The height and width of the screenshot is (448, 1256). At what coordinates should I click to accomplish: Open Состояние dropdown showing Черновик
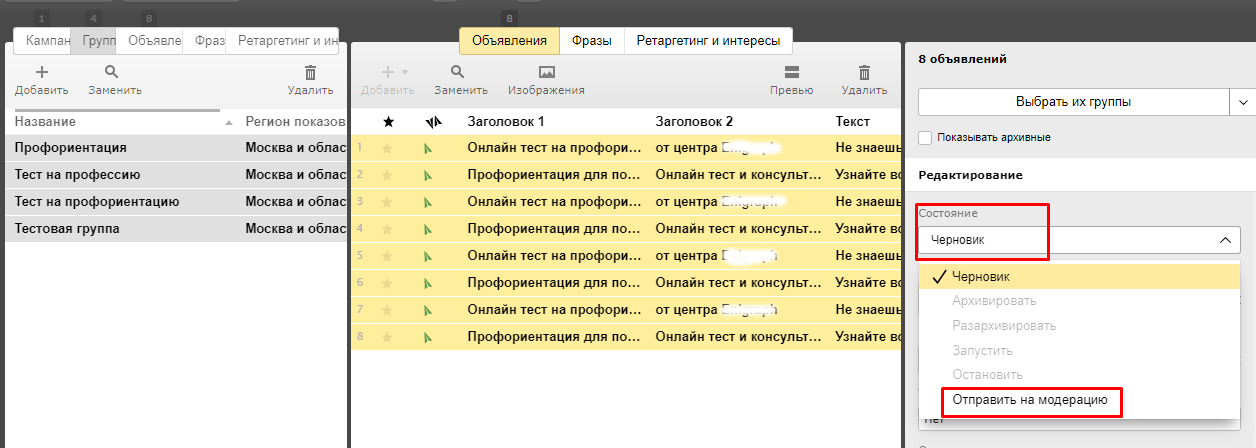pos(1079,240)
